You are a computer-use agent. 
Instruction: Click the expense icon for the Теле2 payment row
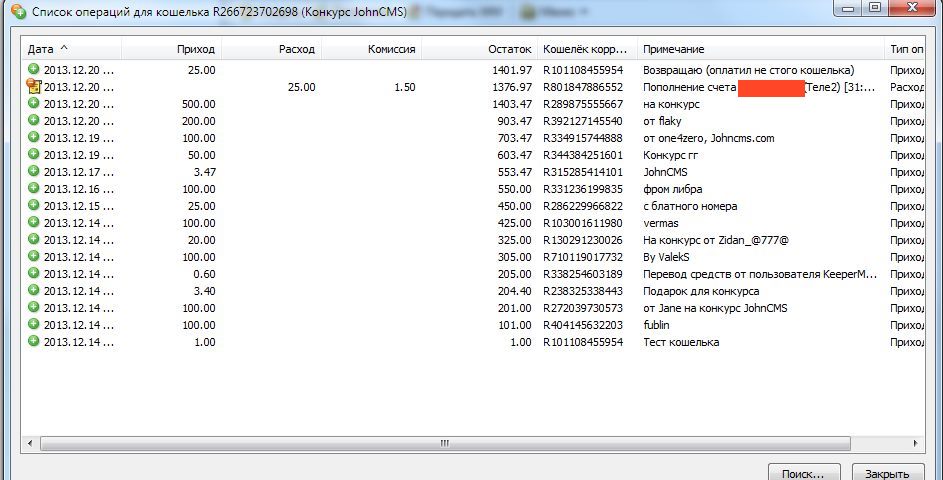click(x=34, y=86)
